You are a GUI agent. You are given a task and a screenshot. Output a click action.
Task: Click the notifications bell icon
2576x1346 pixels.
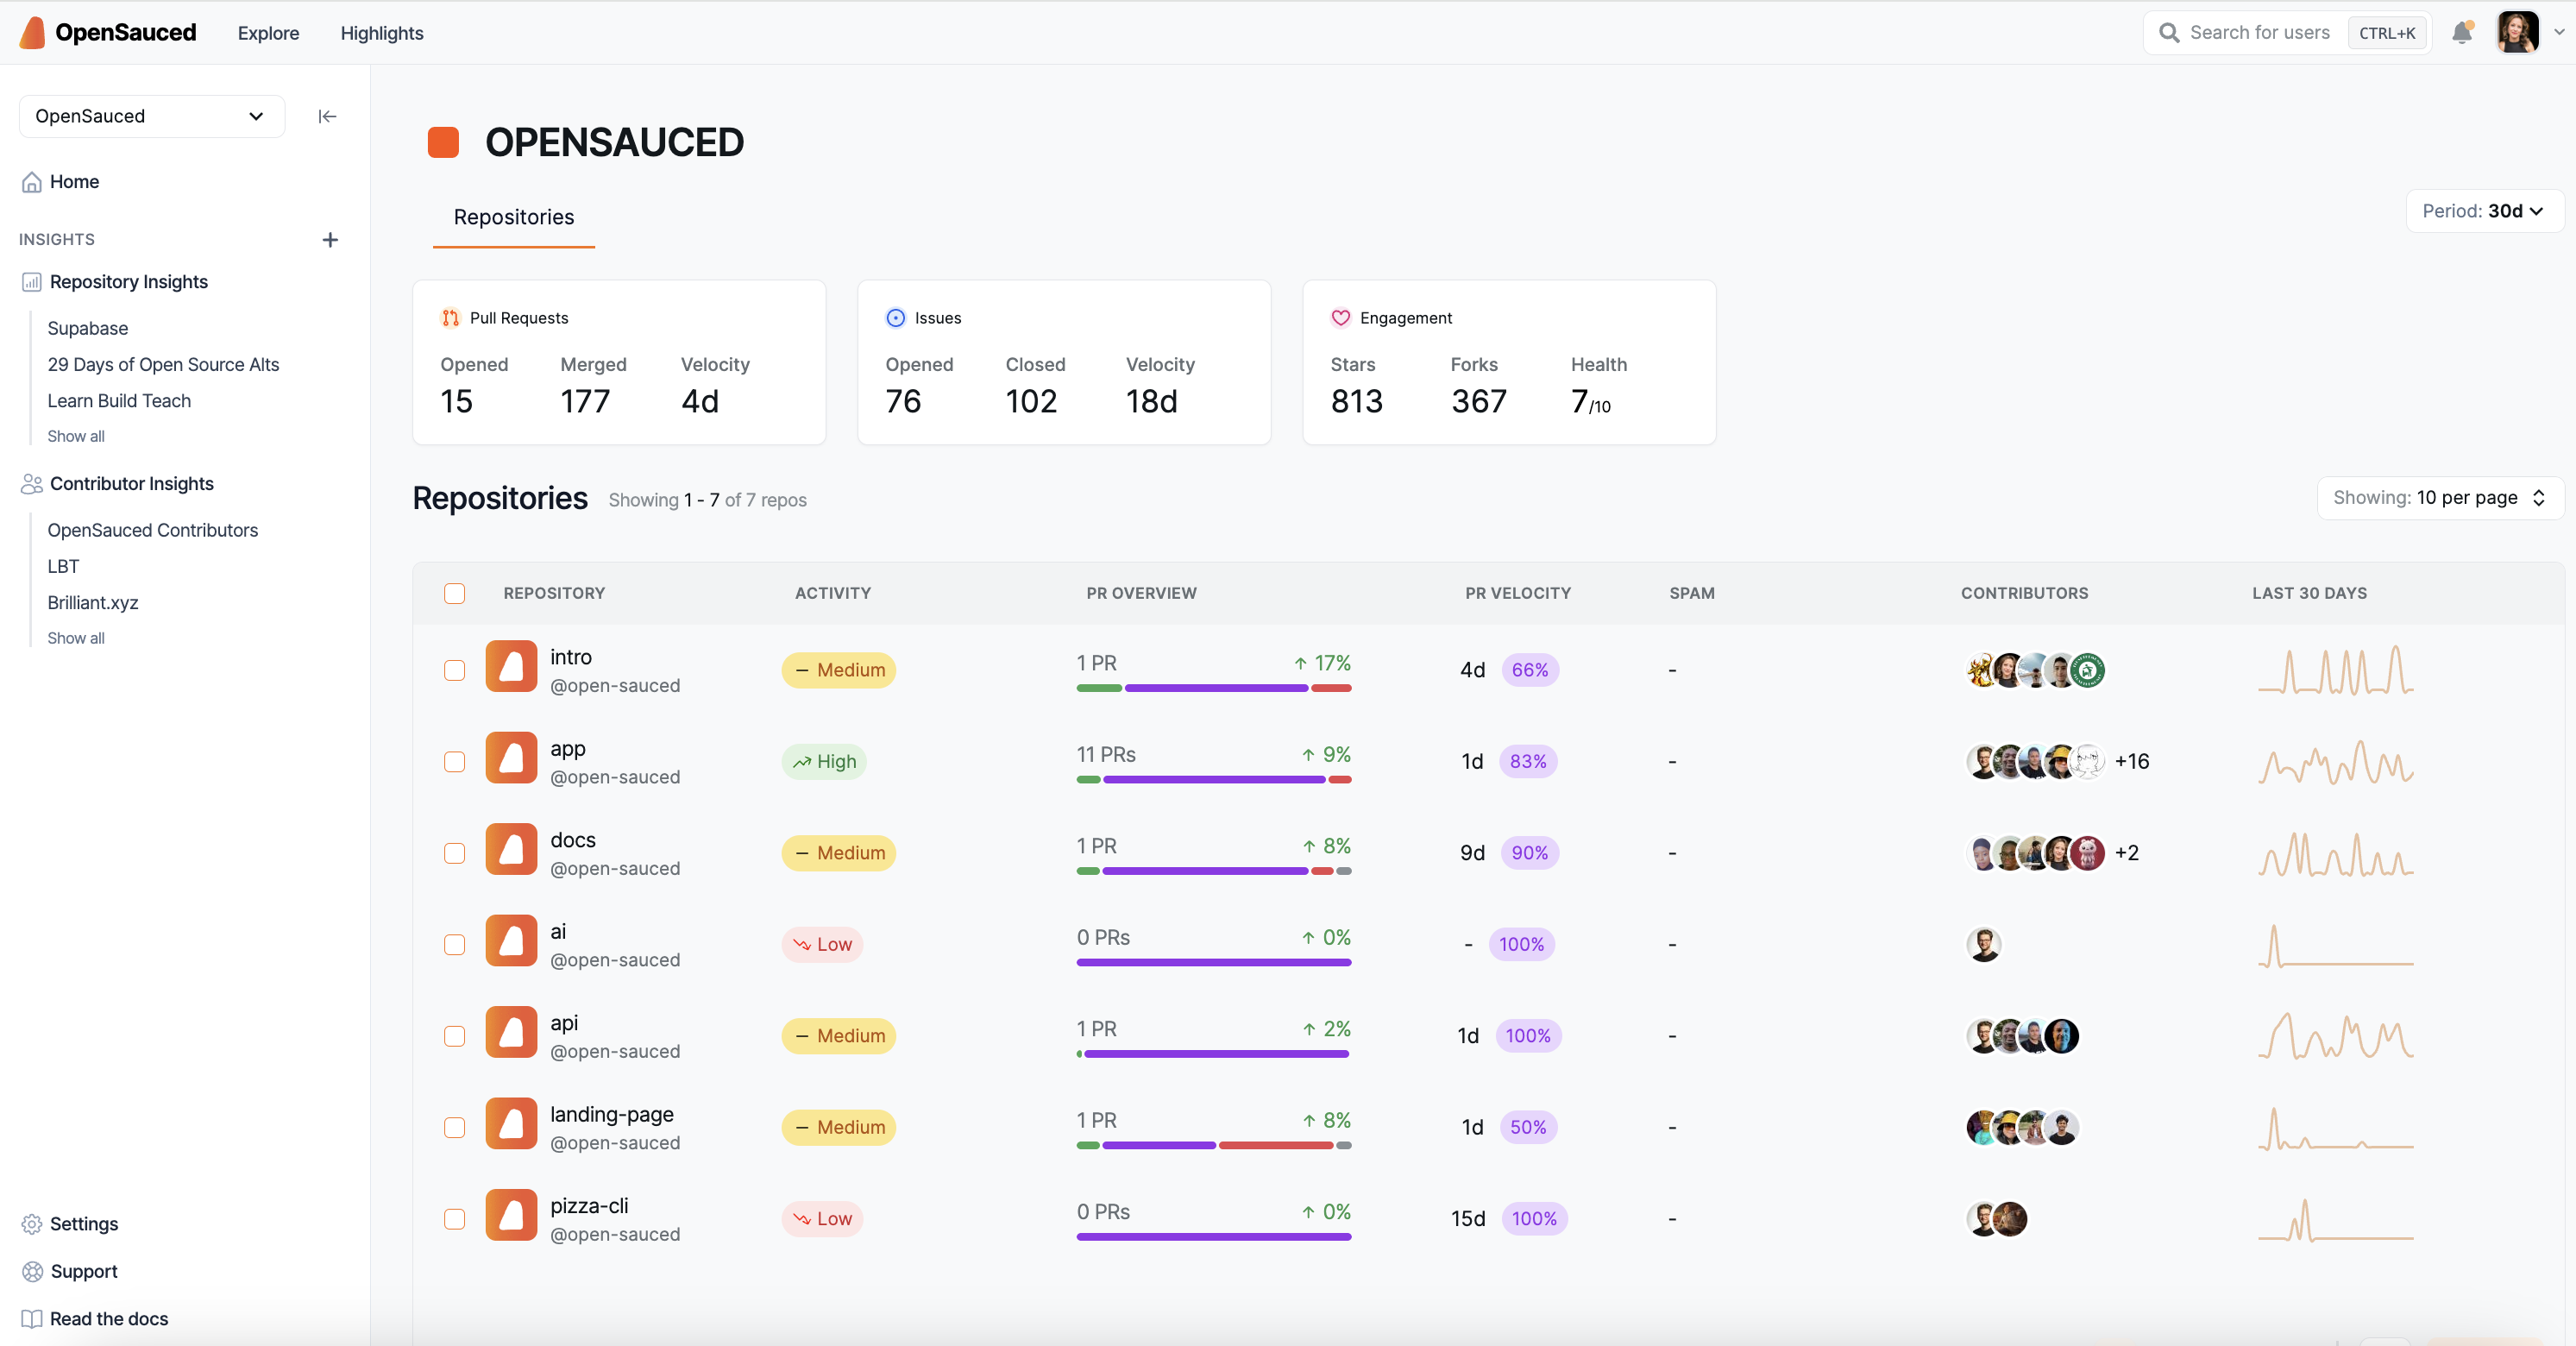coord(2461,33)
